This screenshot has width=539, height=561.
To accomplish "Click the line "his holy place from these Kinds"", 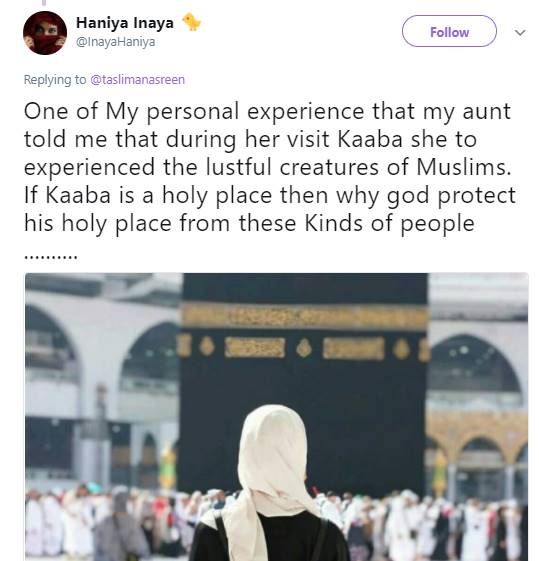I will tap(249, 223).
